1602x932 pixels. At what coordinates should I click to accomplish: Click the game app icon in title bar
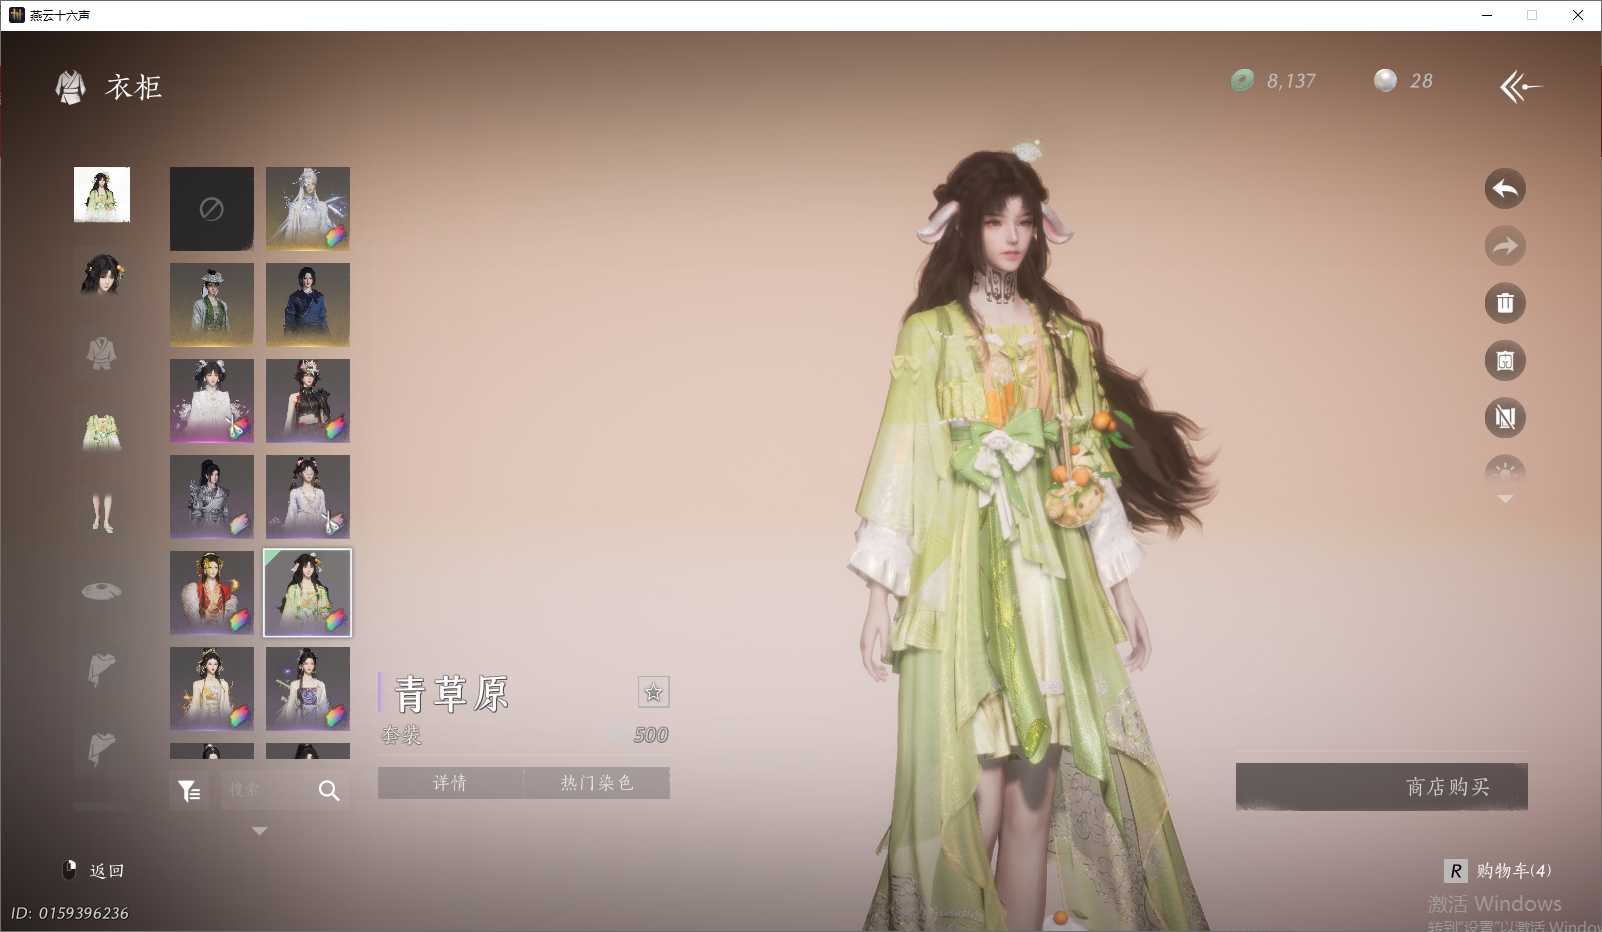click(17, 15)
